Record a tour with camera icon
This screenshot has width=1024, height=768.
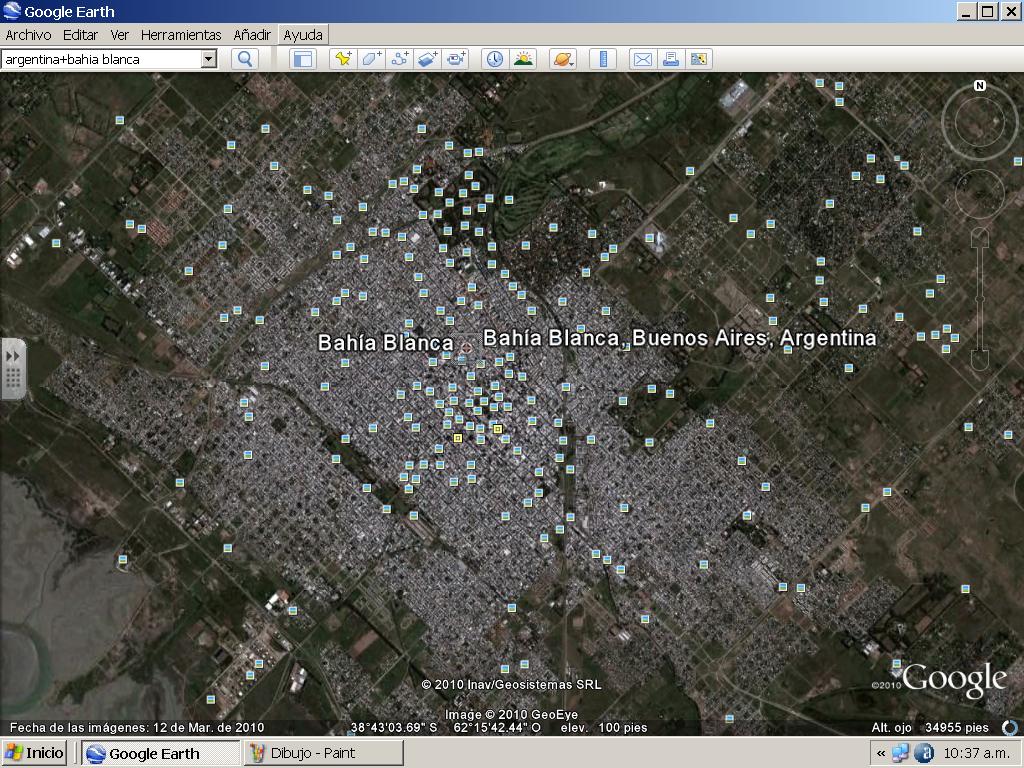point(455,59)
